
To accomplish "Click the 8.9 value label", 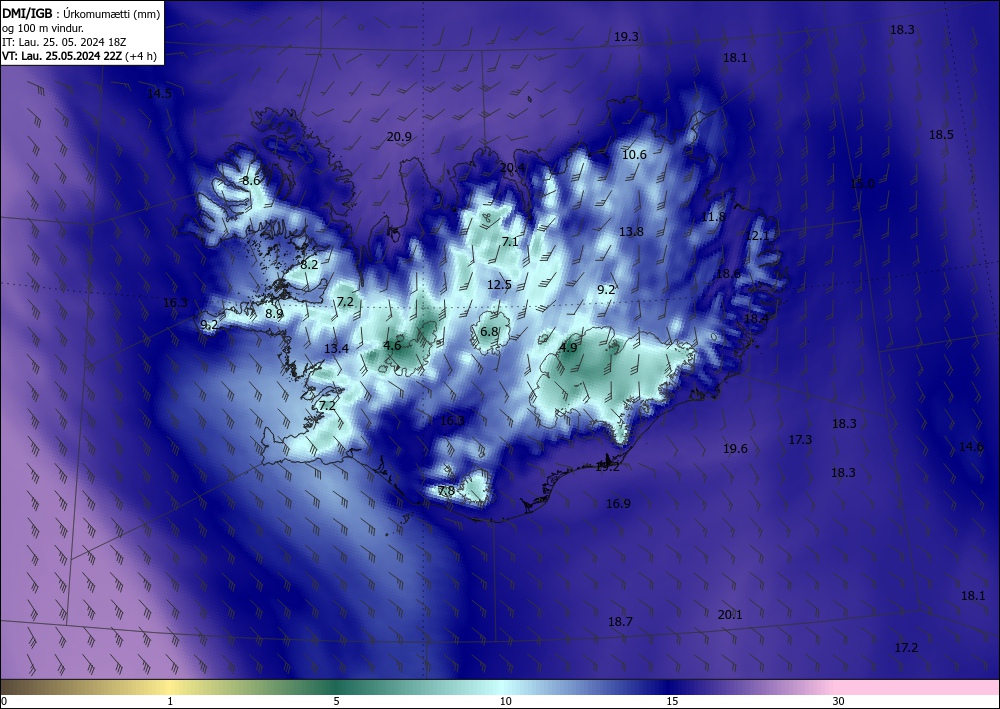I will click(x=274, y=314).
